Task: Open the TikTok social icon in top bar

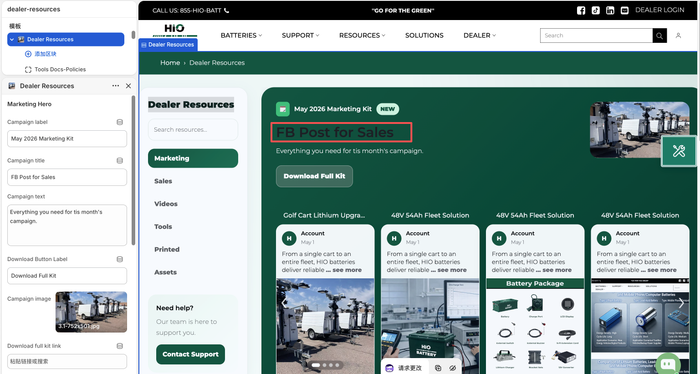Action: pos(596,10)
